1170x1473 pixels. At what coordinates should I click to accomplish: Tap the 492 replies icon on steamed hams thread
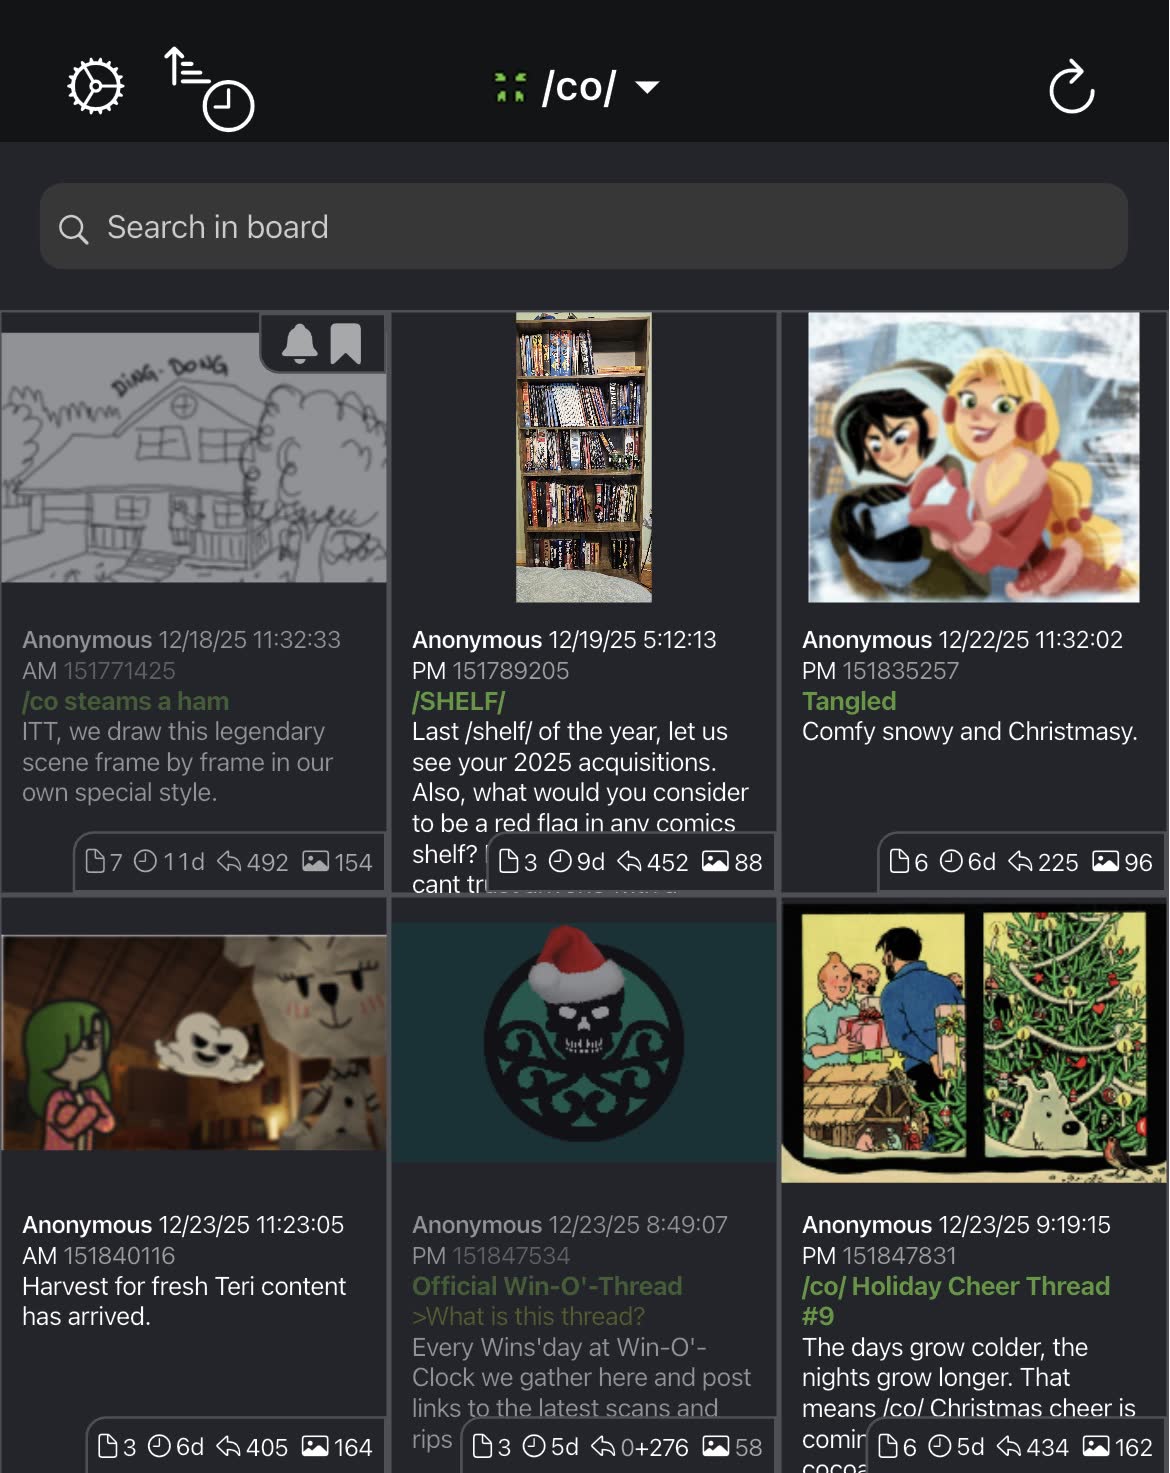[x=229, y=861]
